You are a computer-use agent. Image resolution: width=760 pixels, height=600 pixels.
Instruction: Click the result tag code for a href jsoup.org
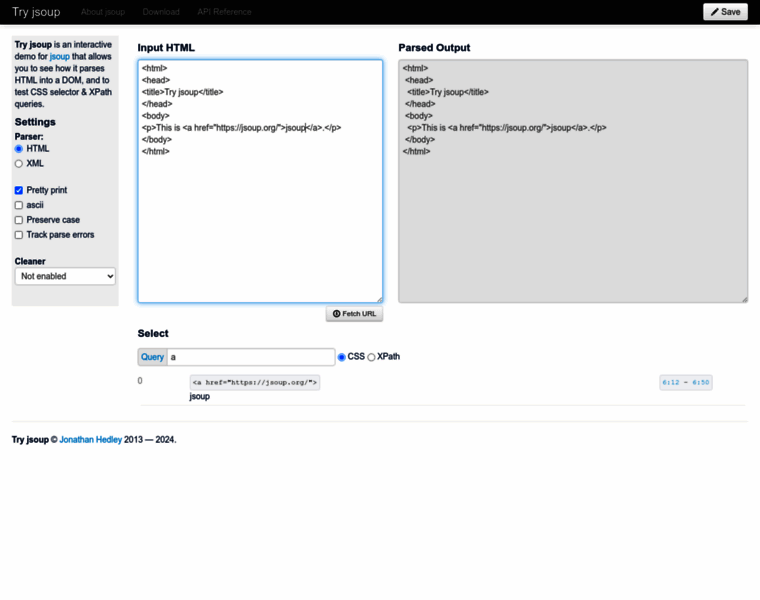coord(254,382)
